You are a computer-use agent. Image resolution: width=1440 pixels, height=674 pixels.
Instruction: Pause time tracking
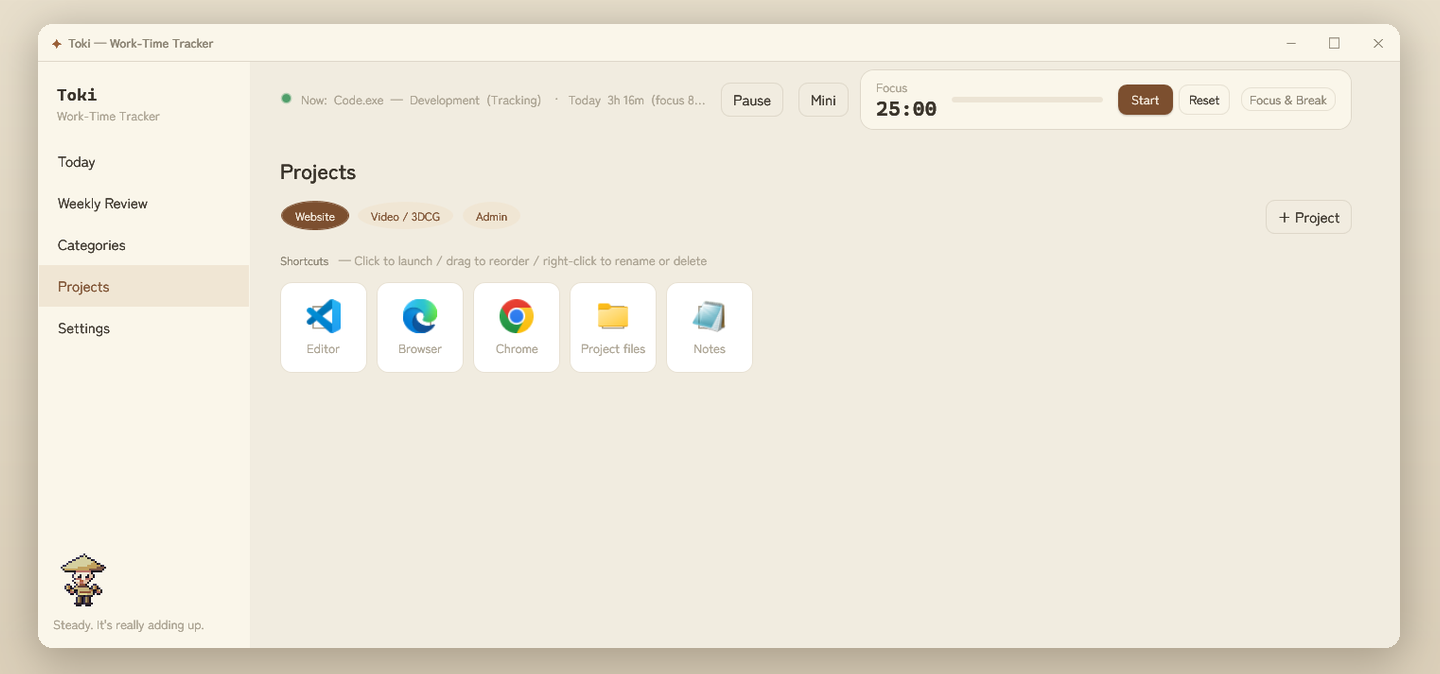tap(752, 100)
